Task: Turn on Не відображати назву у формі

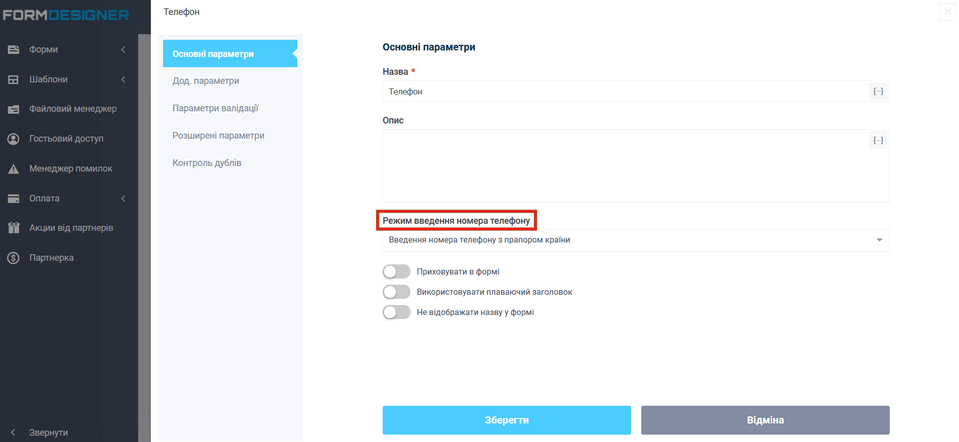Action: click(x=397, y=312)
